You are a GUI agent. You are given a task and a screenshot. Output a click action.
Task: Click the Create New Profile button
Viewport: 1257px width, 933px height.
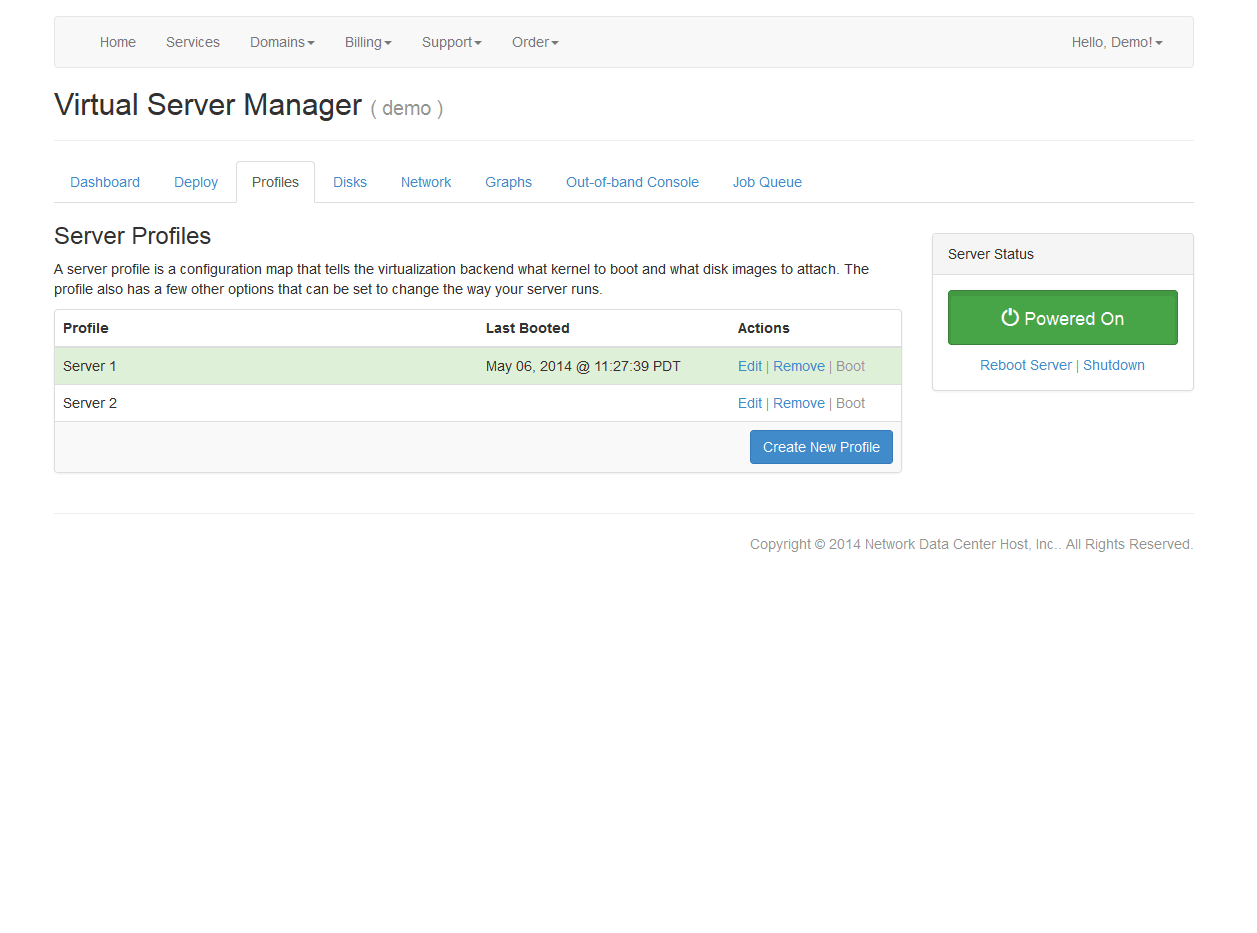tap(821, 447)
